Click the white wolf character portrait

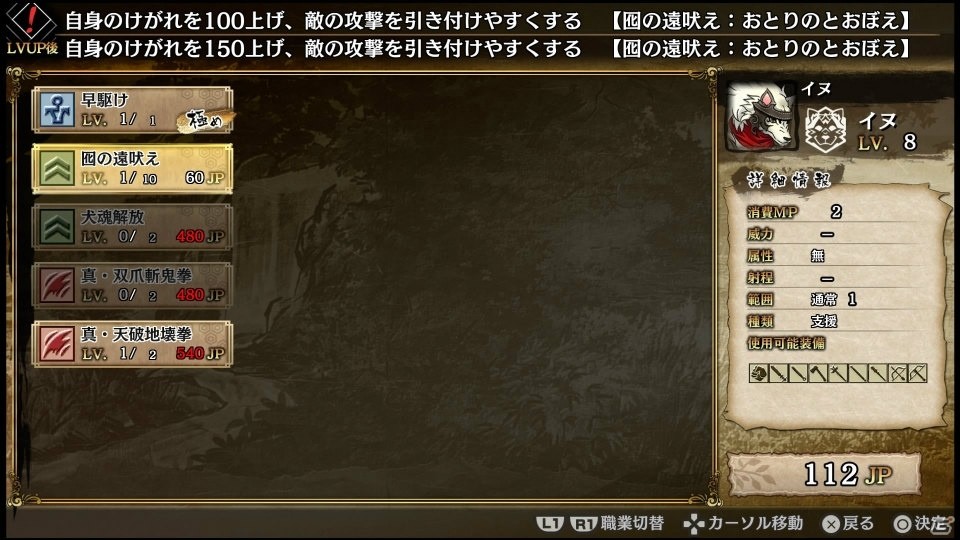point(762,118)
